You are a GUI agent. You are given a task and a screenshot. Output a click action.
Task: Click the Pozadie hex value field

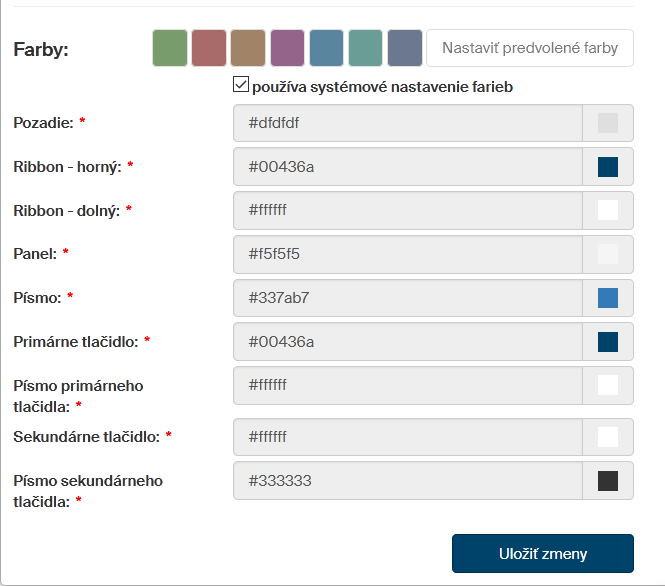(407, 123)
